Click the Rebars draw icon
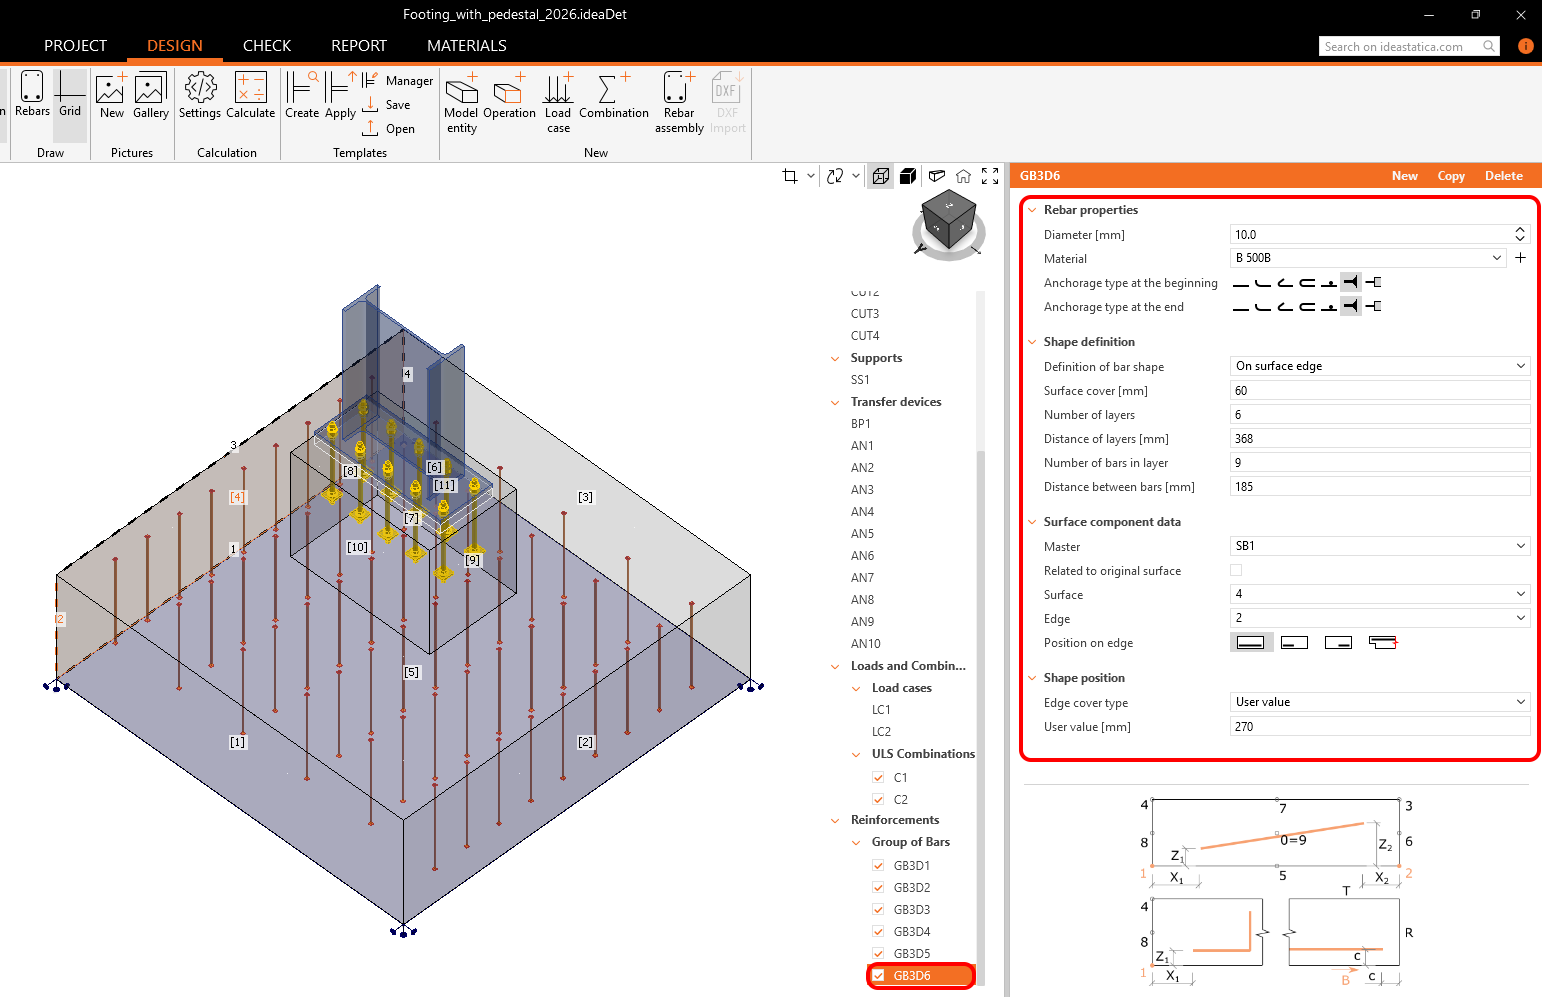 click(32, 95)
